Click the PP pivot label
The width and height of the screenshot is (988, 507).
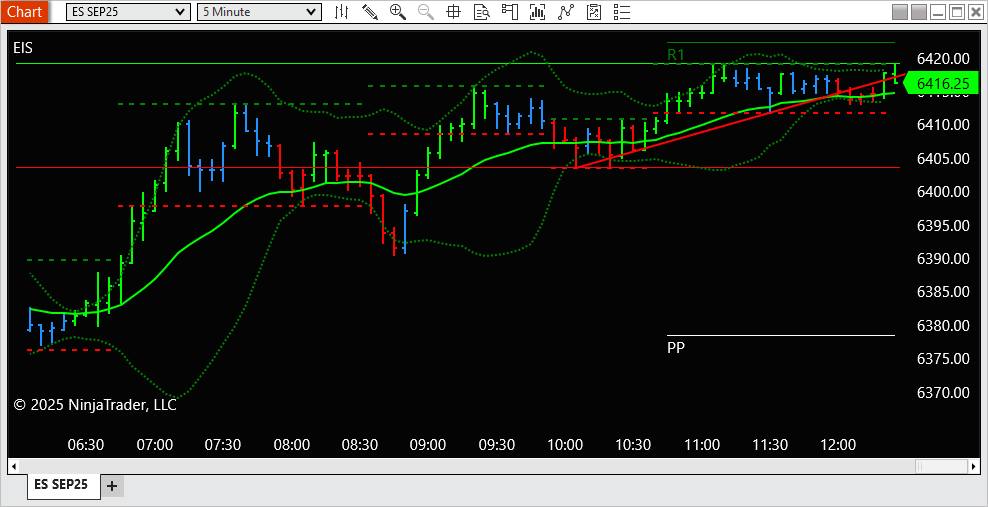pyautogui.click(x=675, y=347)
